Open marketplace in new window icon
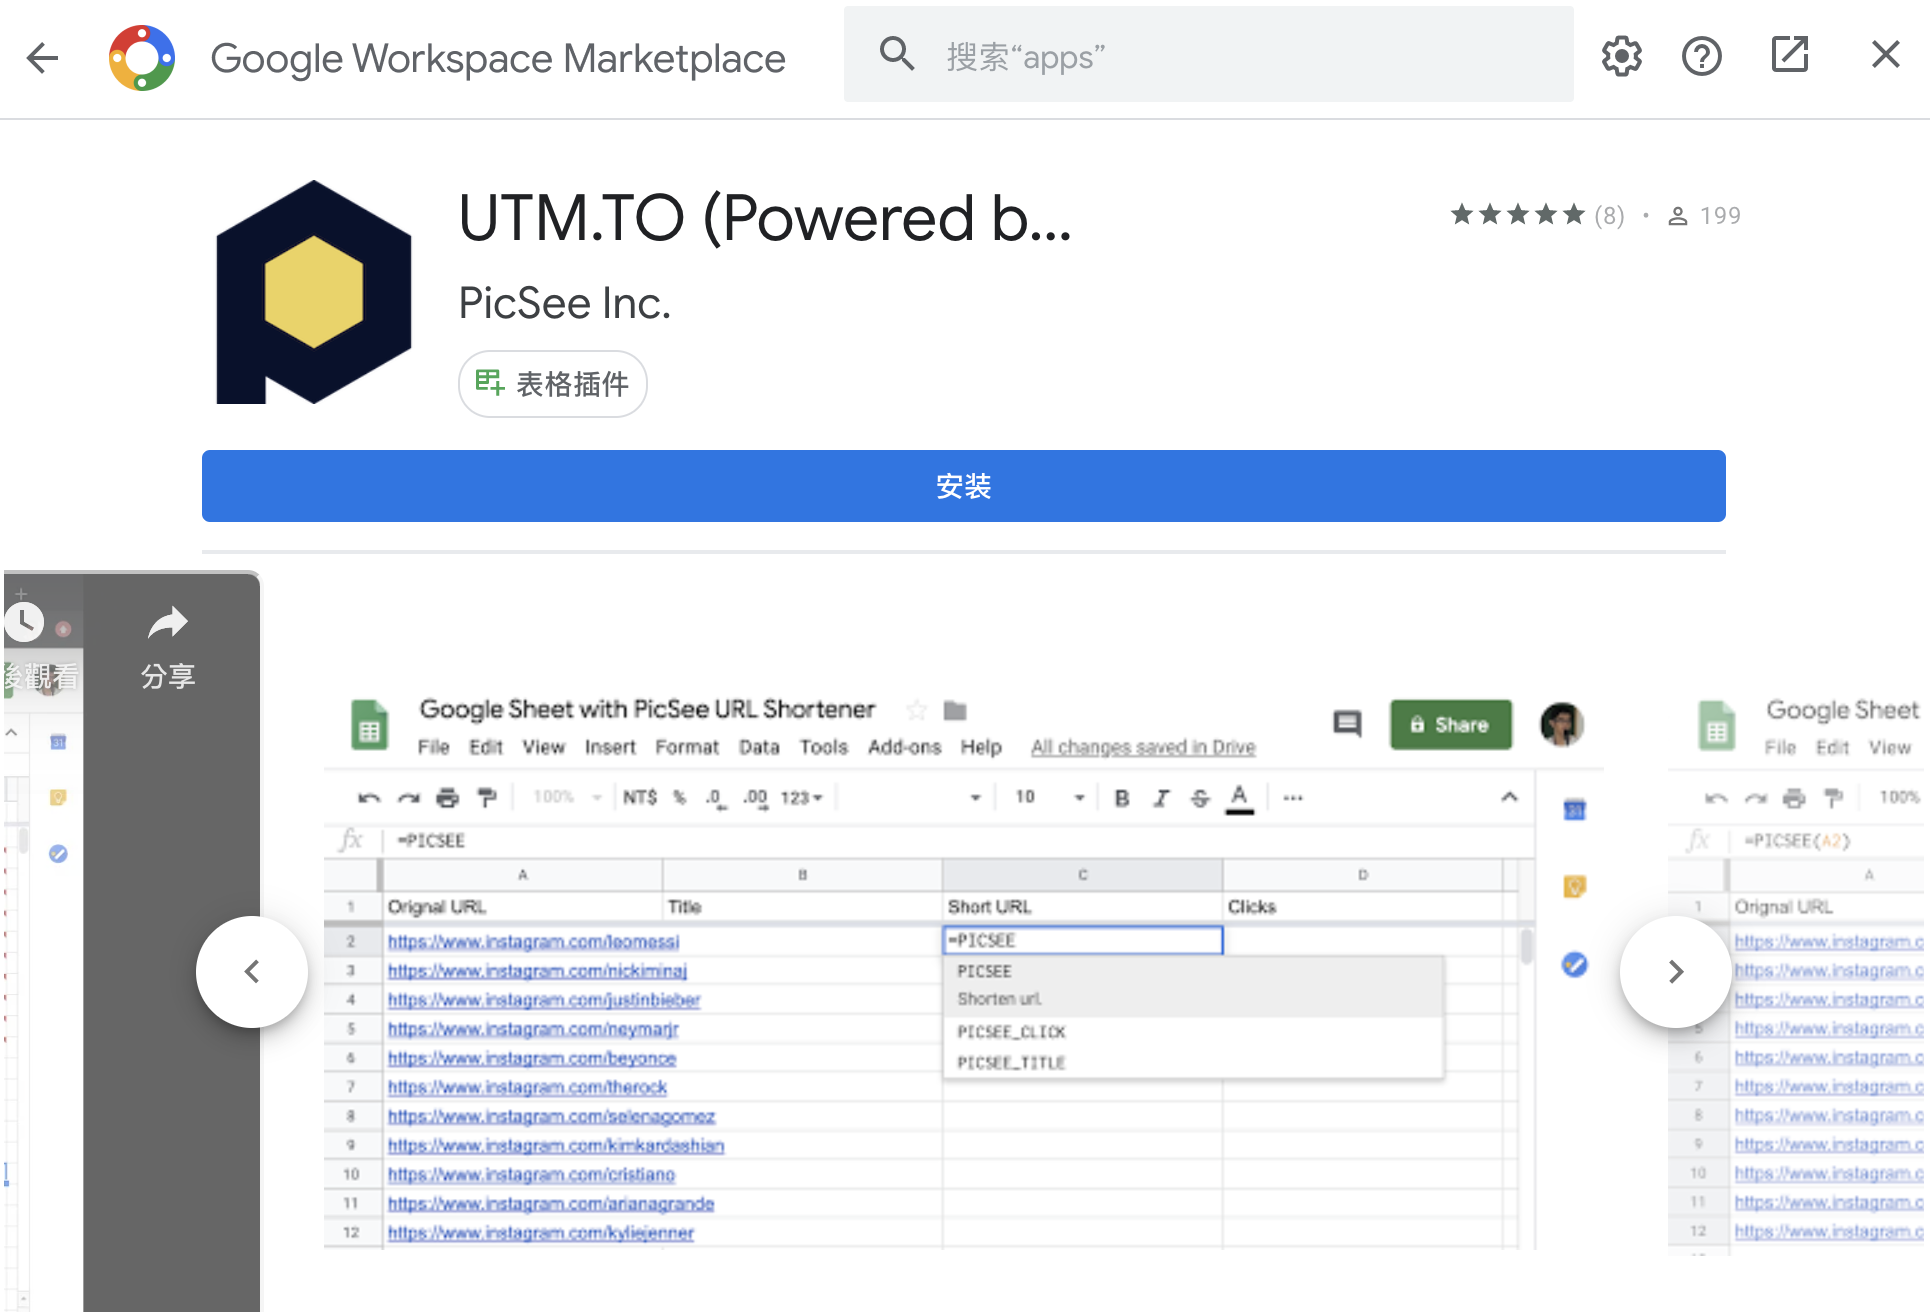This screenshot has height=1312, width=1930. [1789, 55]
